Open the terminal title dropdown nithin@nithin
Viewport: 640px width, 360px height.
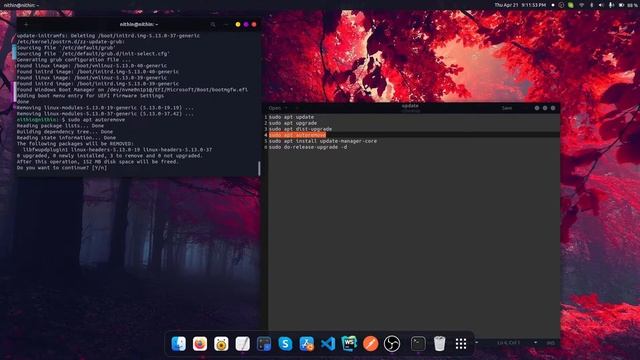tap(139, 24)
